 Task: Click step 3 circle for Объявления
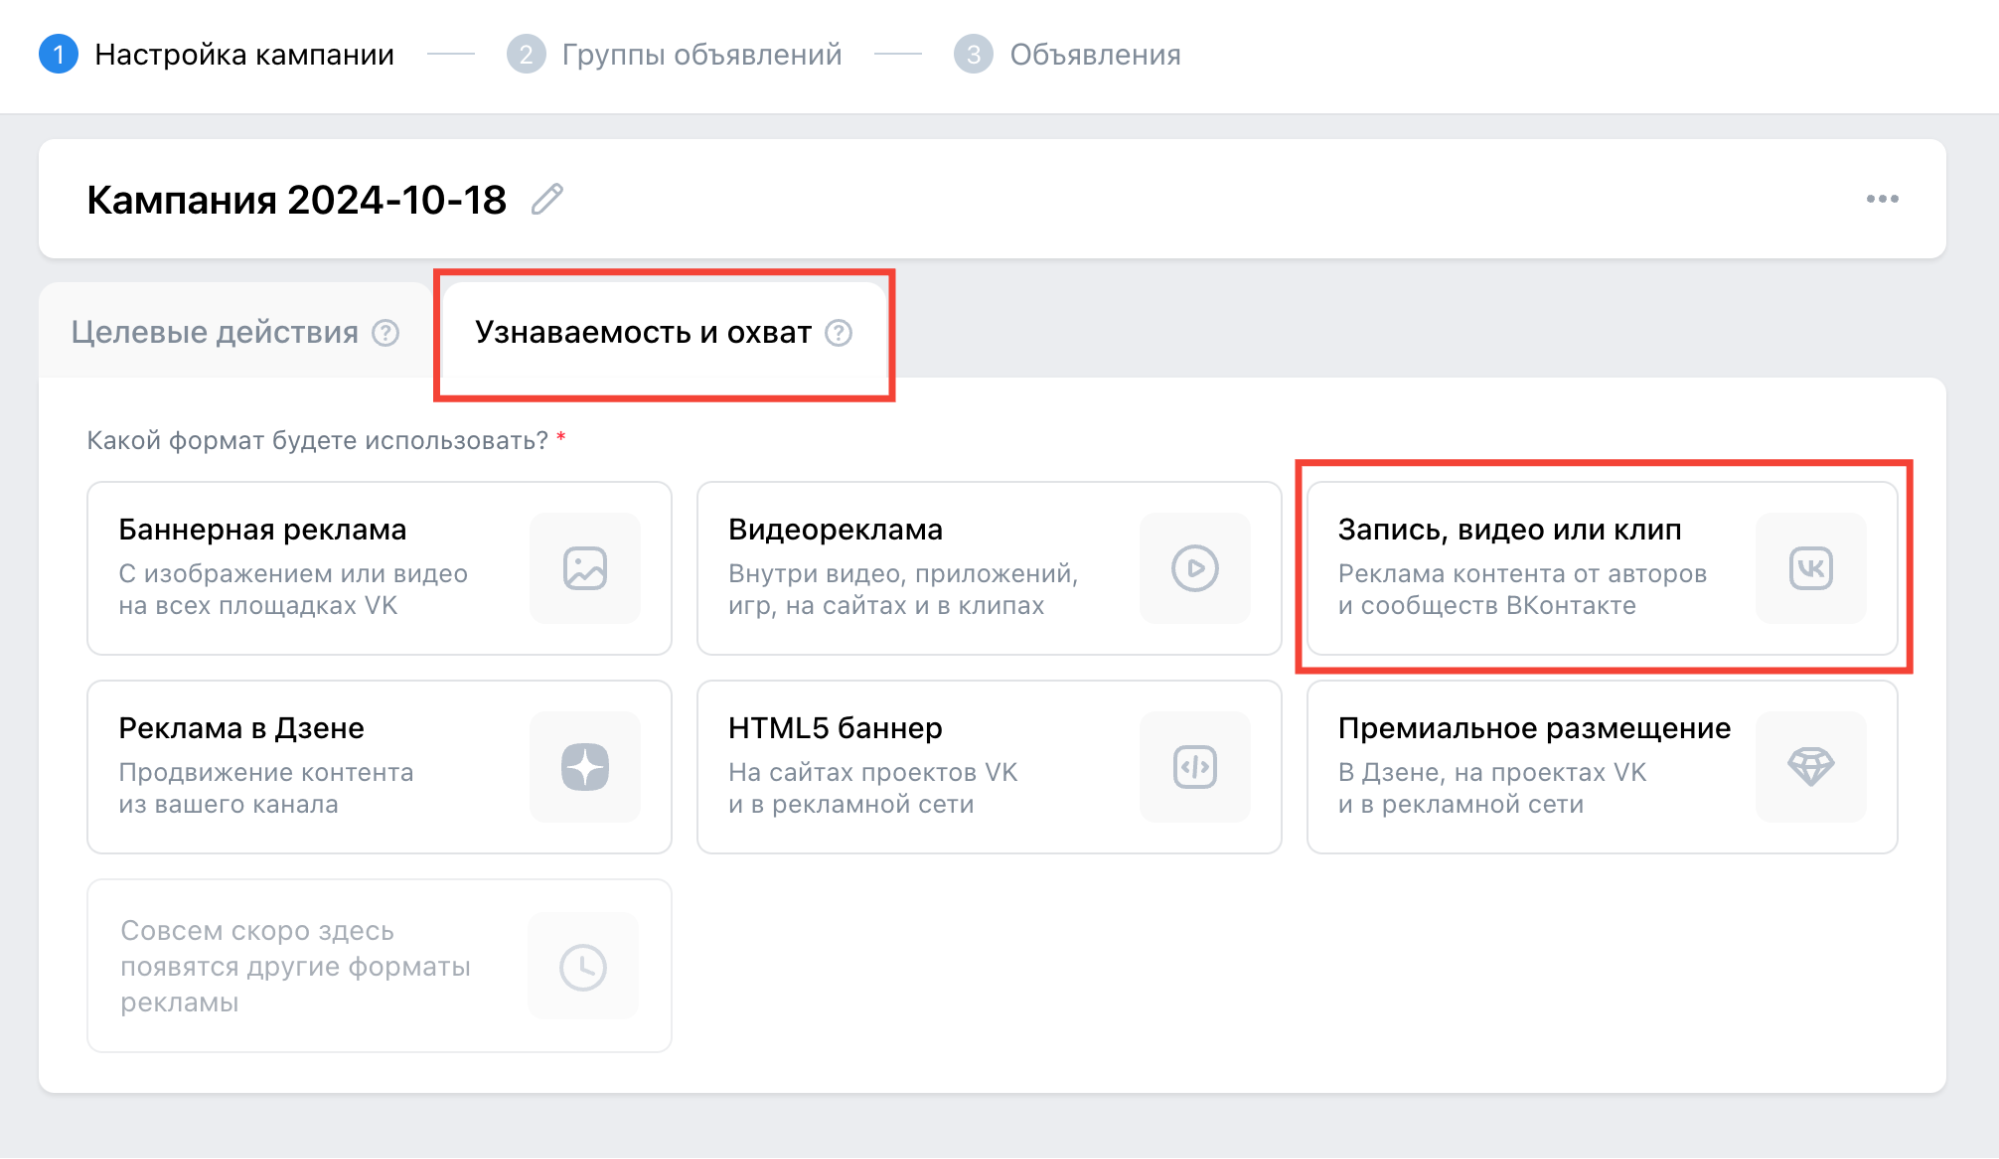pyautogui.click(x=973, y=54)
